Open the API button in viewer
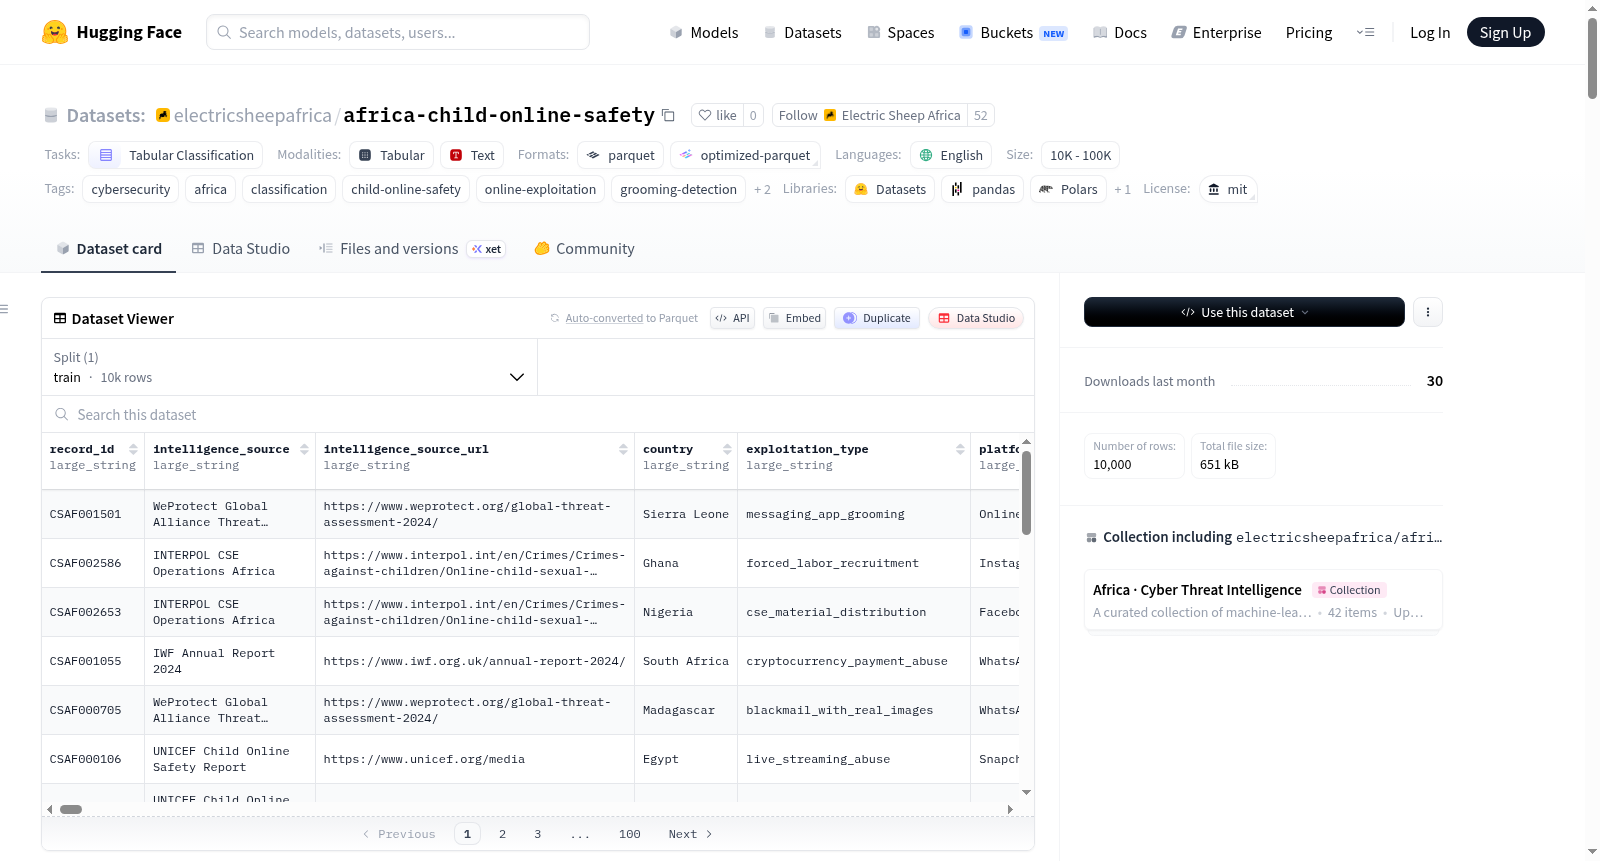 (732, 318)
